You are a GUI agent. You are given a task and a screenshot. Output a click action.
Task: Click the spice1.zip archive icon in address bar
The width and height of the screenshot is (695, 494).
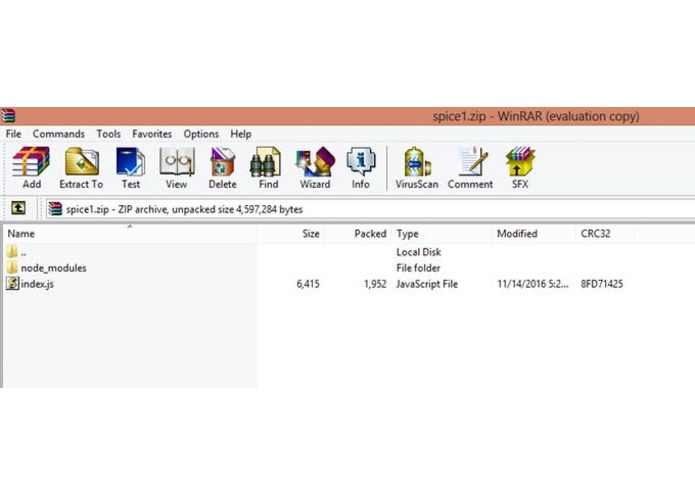pos(55,209)
